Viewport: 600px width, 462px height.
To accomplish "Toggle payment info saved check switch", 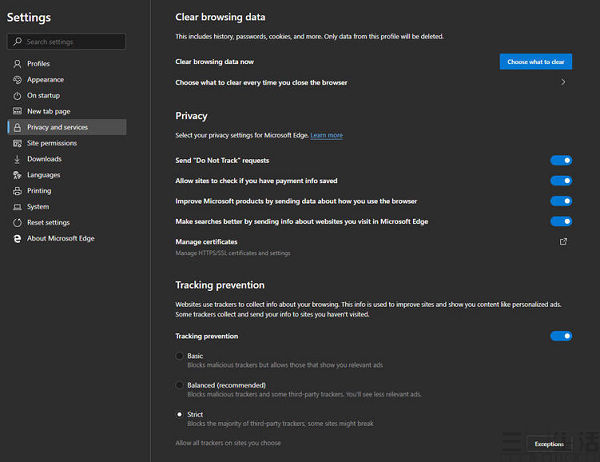I will [x=561, y=181].
